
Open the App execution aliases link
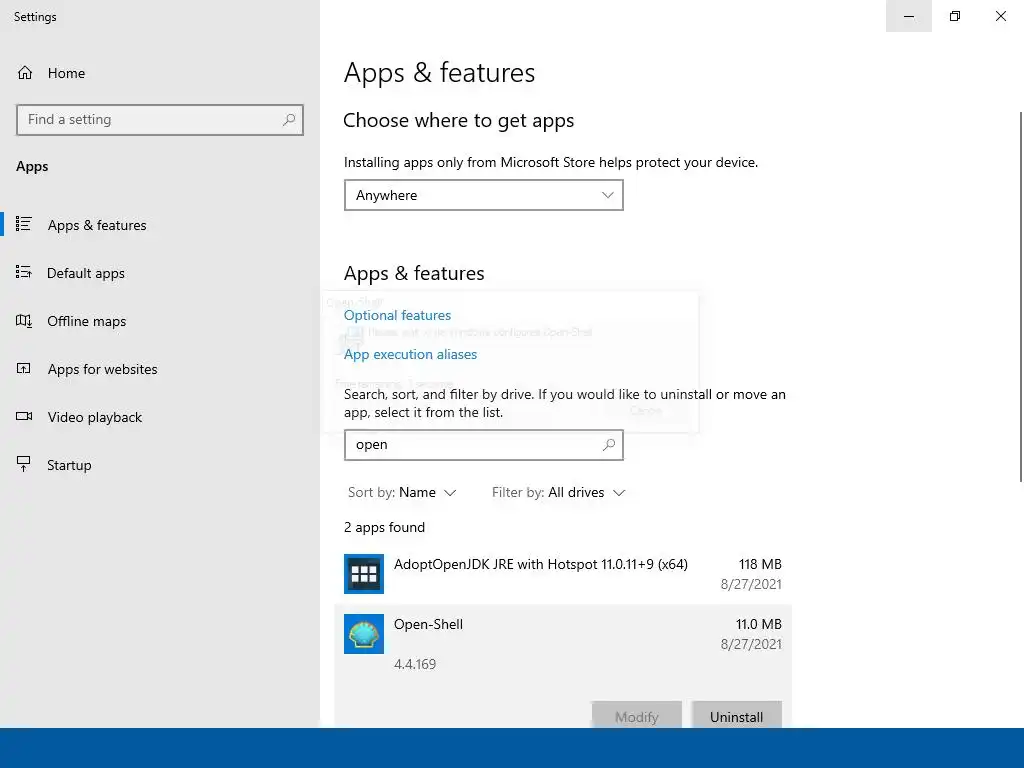point(410,355)
